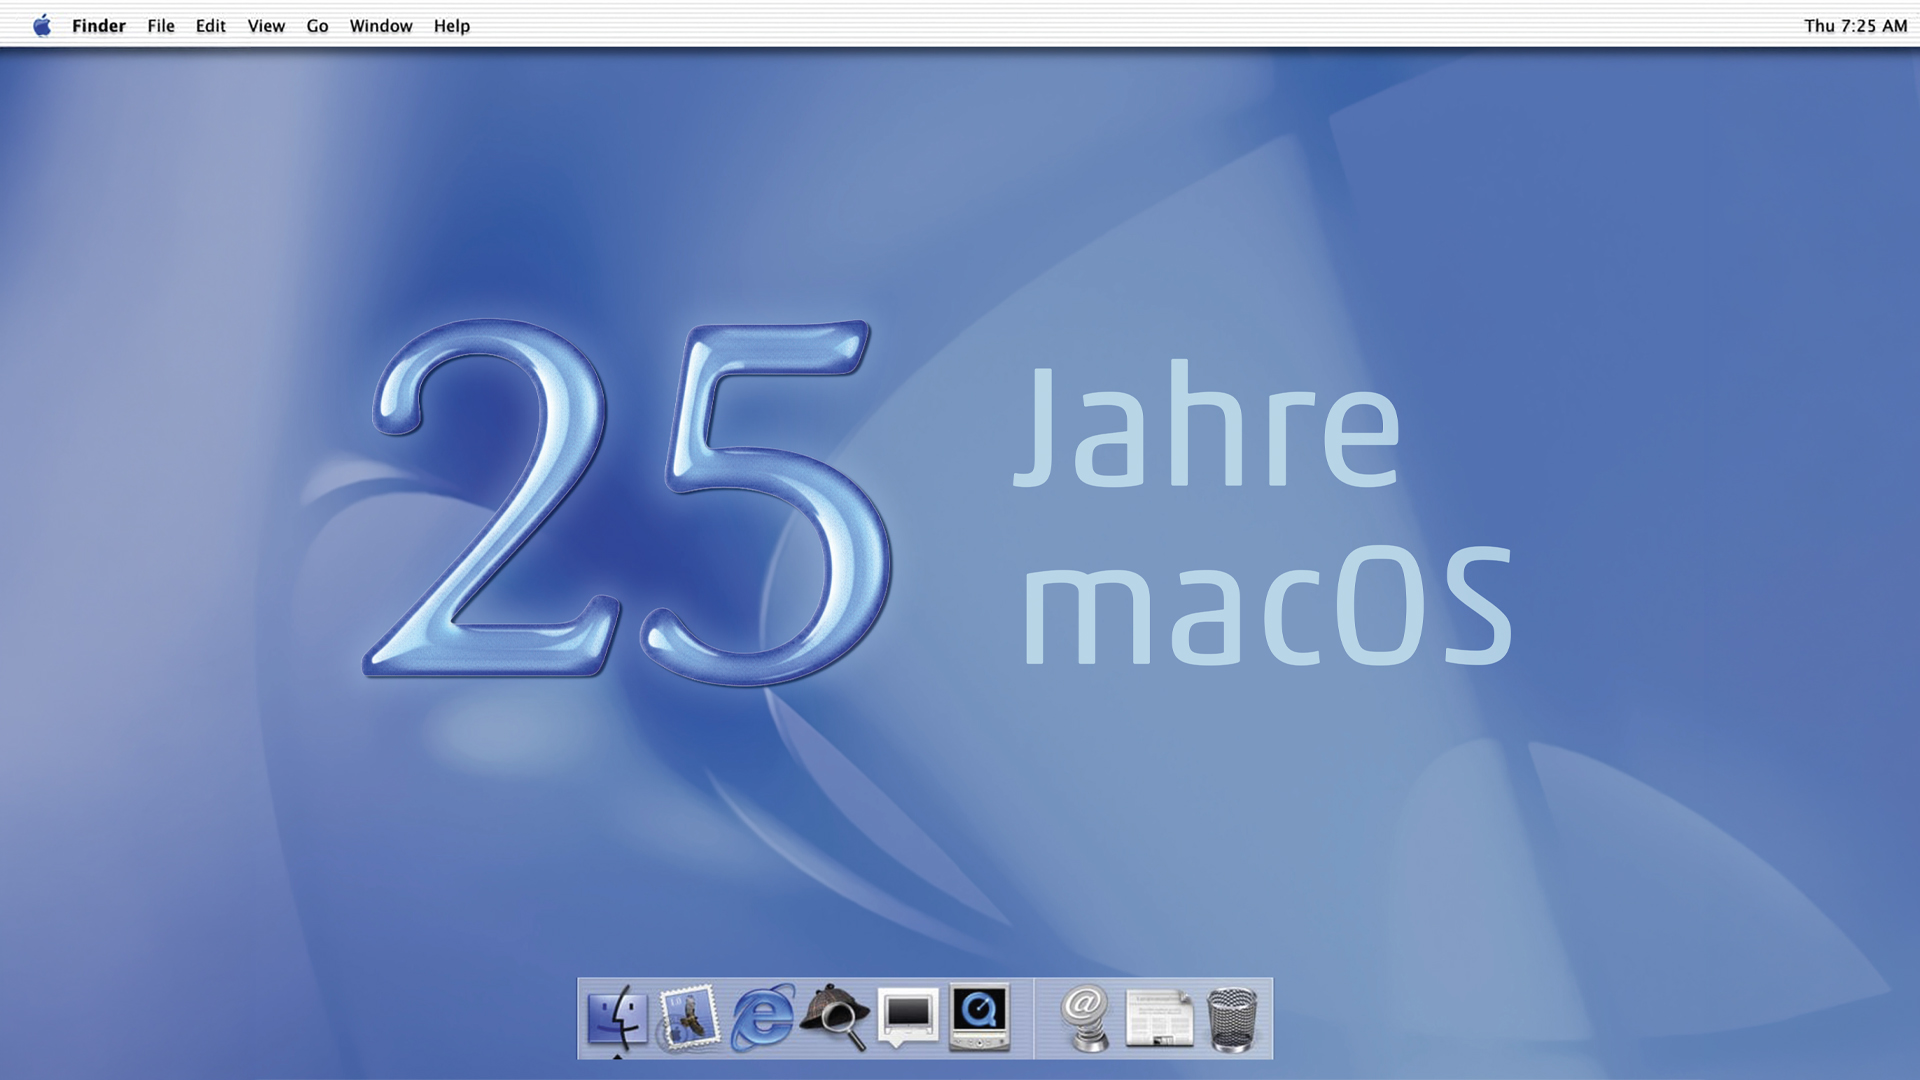The width and height of the screenshot is (1920, 1080).
Task: Open Finder from the Dock
Action: click(616, 1018)
